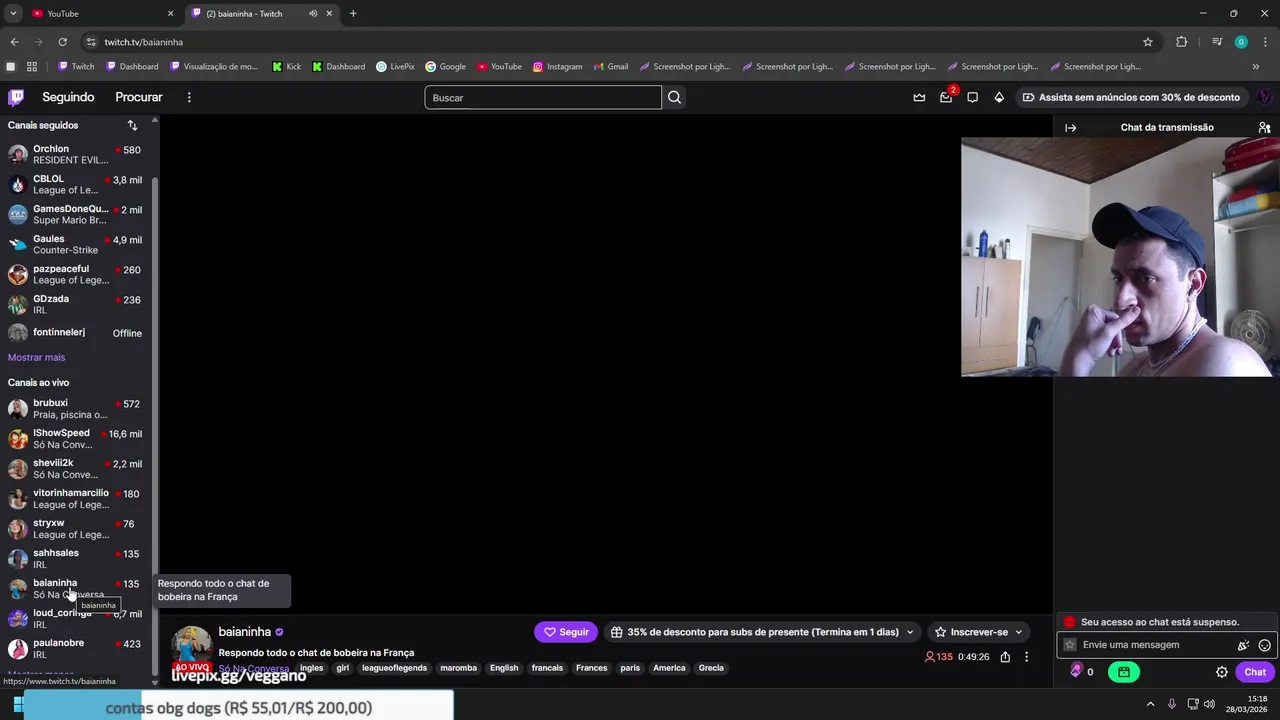Click the Twitch home logo

coord(16,97)
